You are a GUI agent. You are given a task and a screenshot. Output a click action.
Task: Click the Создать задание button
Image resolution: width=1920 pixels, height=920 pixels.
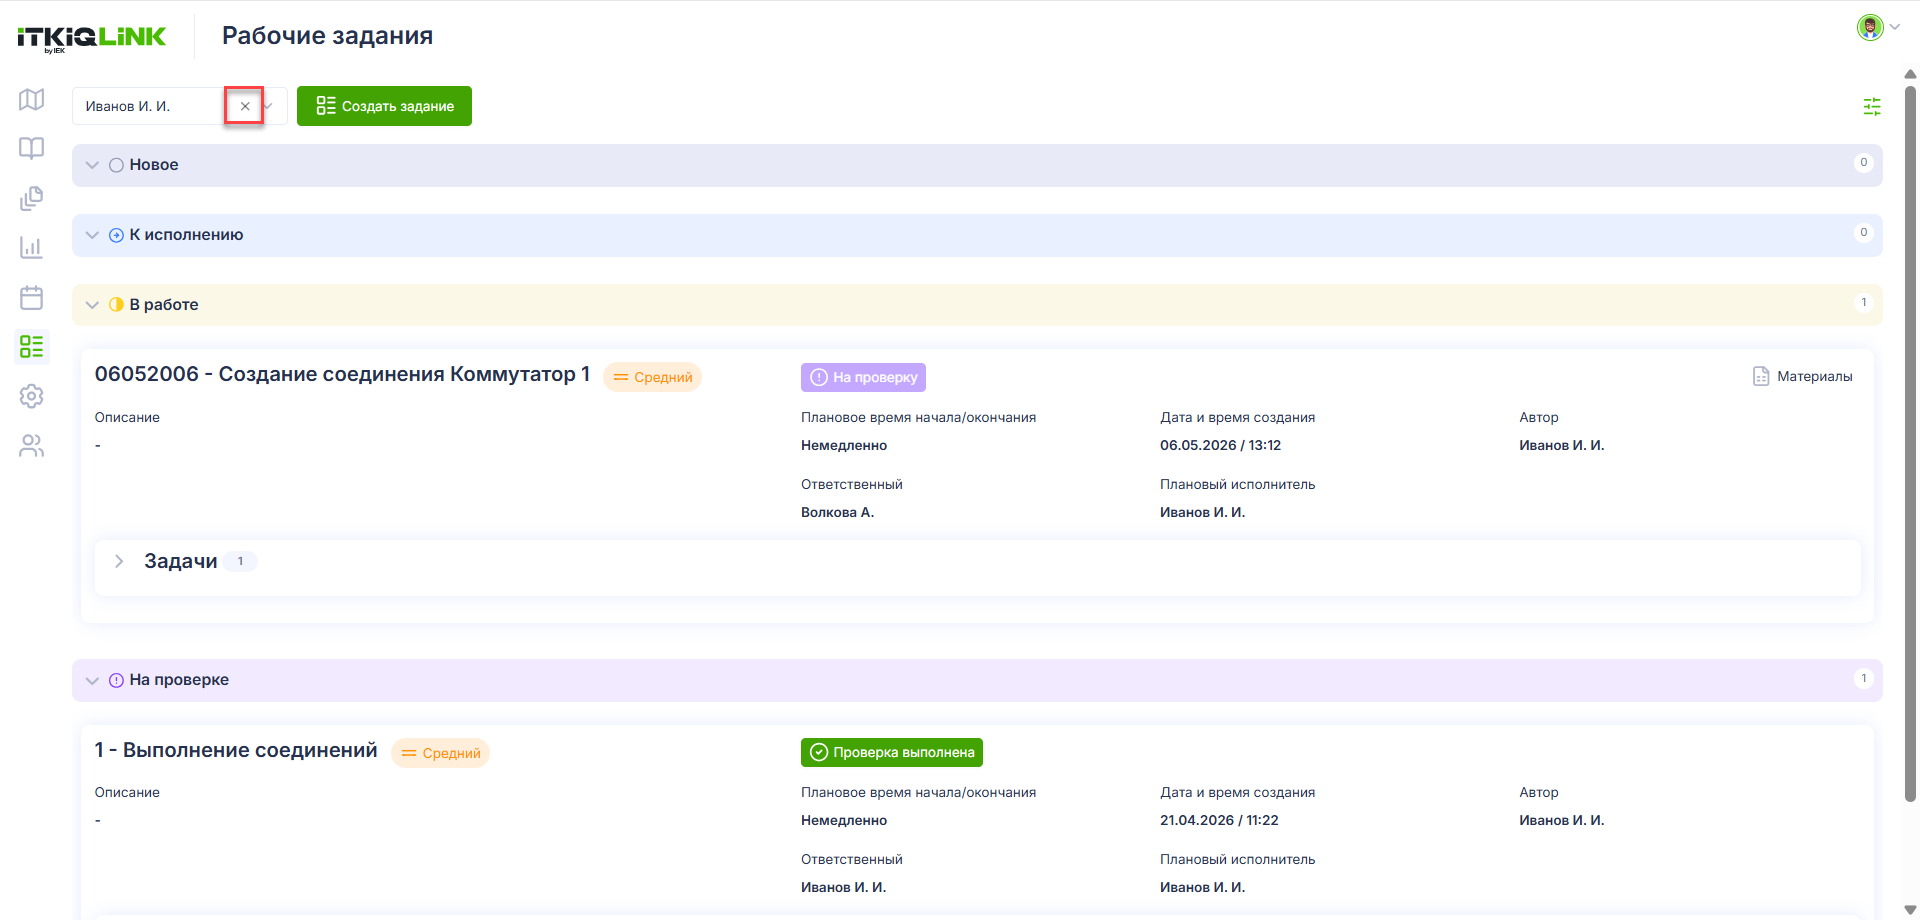click(384, 106)
